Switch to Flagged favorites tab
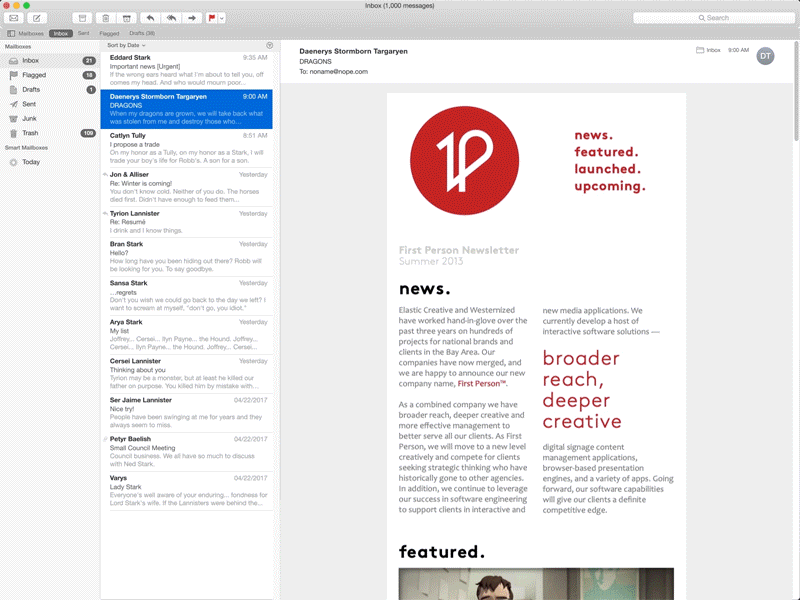 coord(109,33)
